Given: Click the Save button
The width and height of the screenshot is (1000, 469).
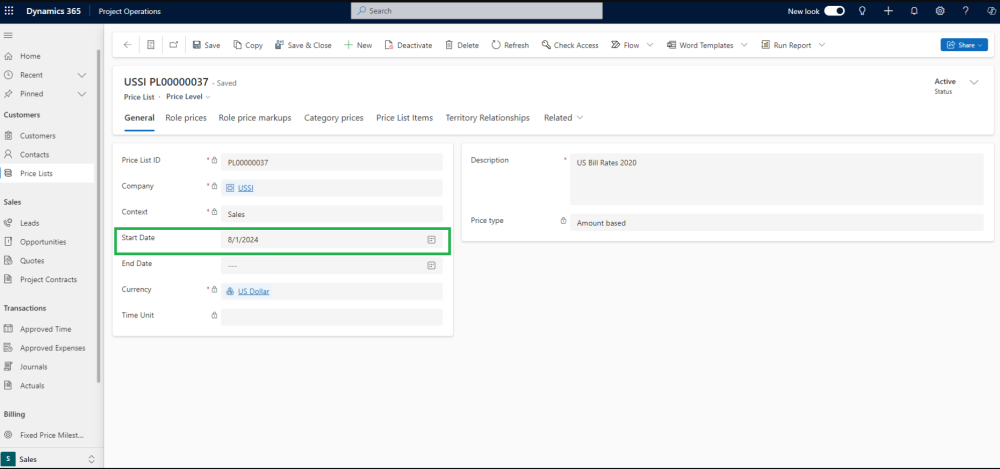Looking at the screenshot, I should coord(206,45).
